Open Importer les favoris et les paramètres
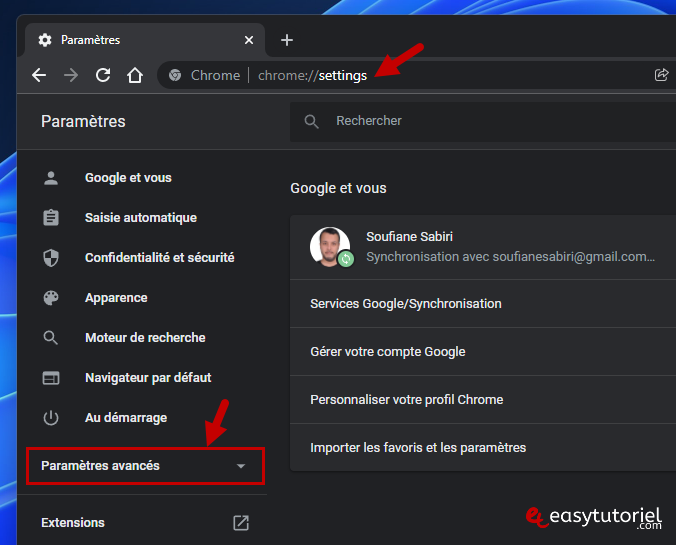Image resolution: width=676 pixels, height=545 pixels. (x=483, y=448)
